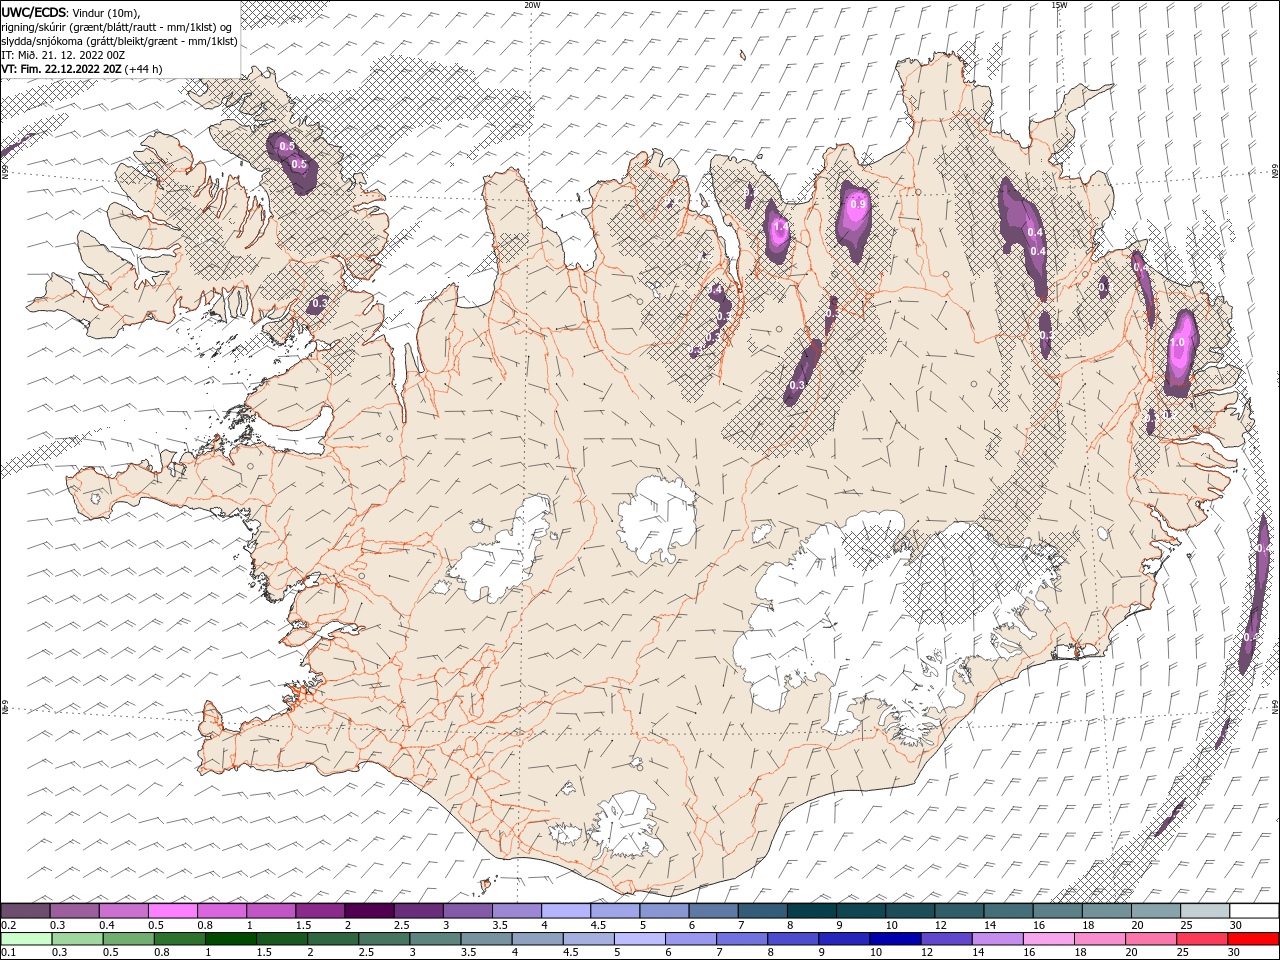Click the "0.2" label in the legend
Screen dimensions: 1280x960
[x=8, y=924]
